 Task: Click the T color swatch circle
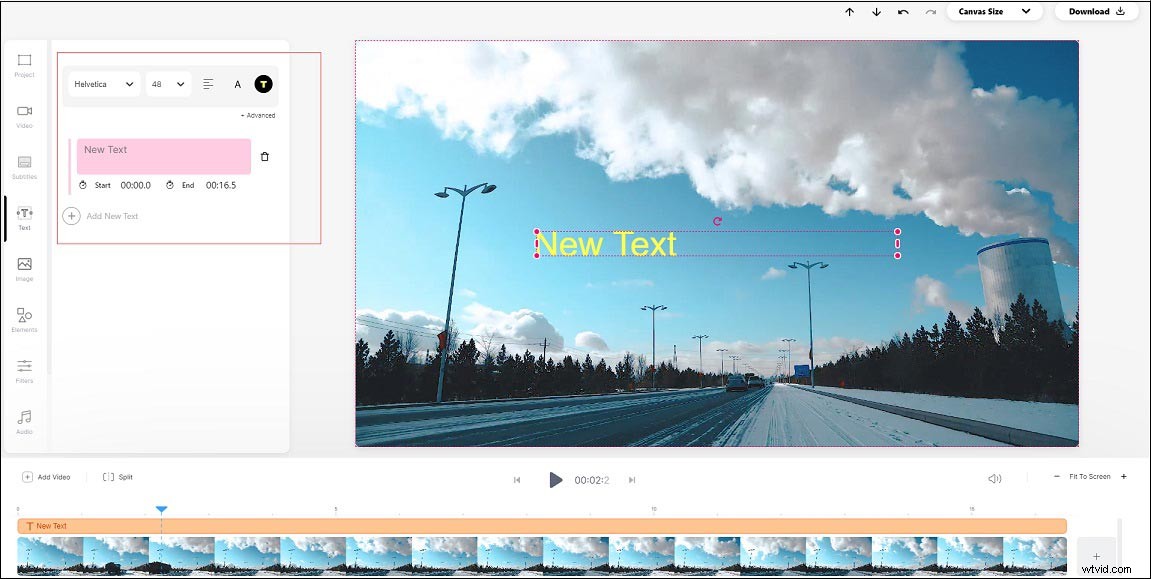262,84
